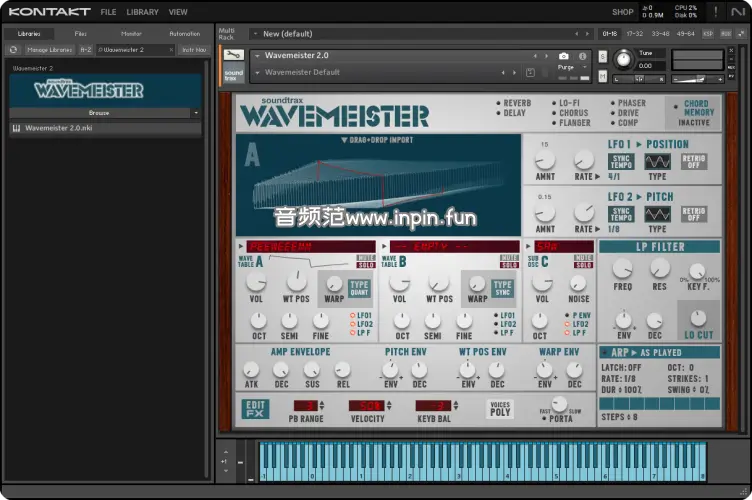This screenshot has height=500, width=752.
Task: Click the LP Filter FREQ knob
Action: click(x=622, y=268)
